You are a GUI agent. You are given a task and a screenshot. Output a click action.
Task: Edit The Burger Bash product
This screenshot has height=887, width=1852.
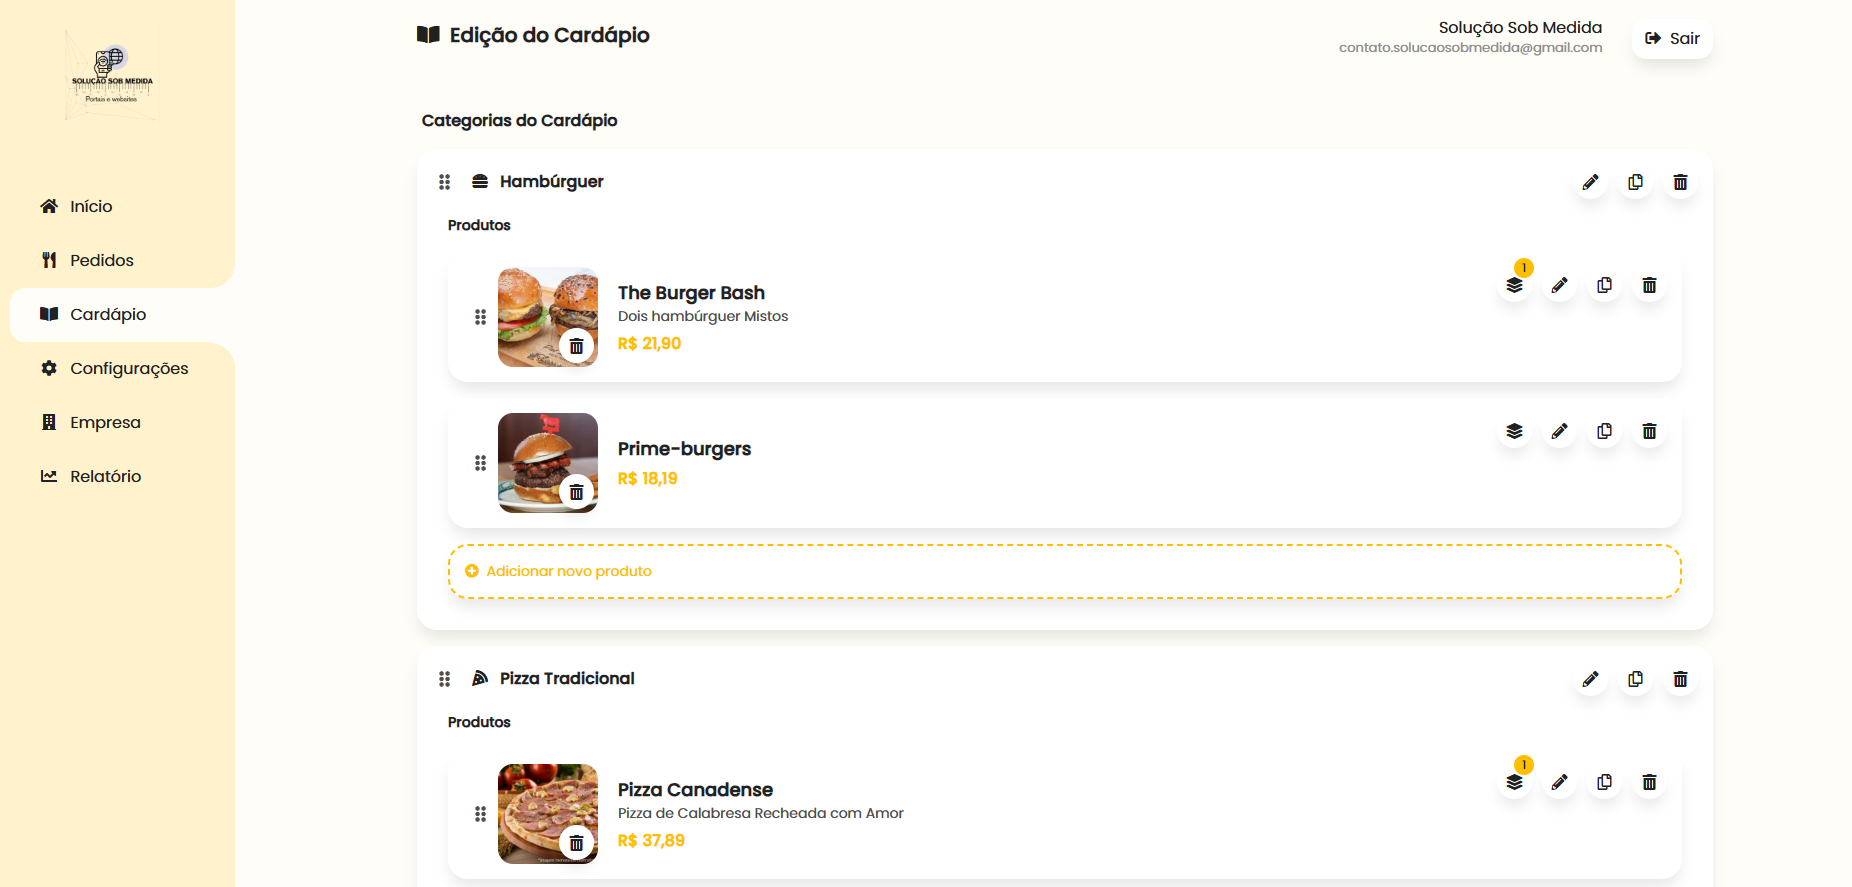1559,286
